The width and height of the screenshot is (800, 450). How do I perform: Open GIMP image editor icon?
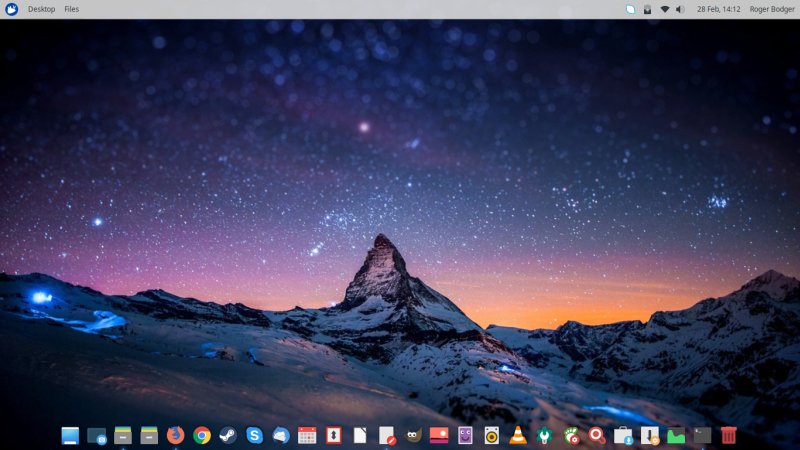coord(413,435)
